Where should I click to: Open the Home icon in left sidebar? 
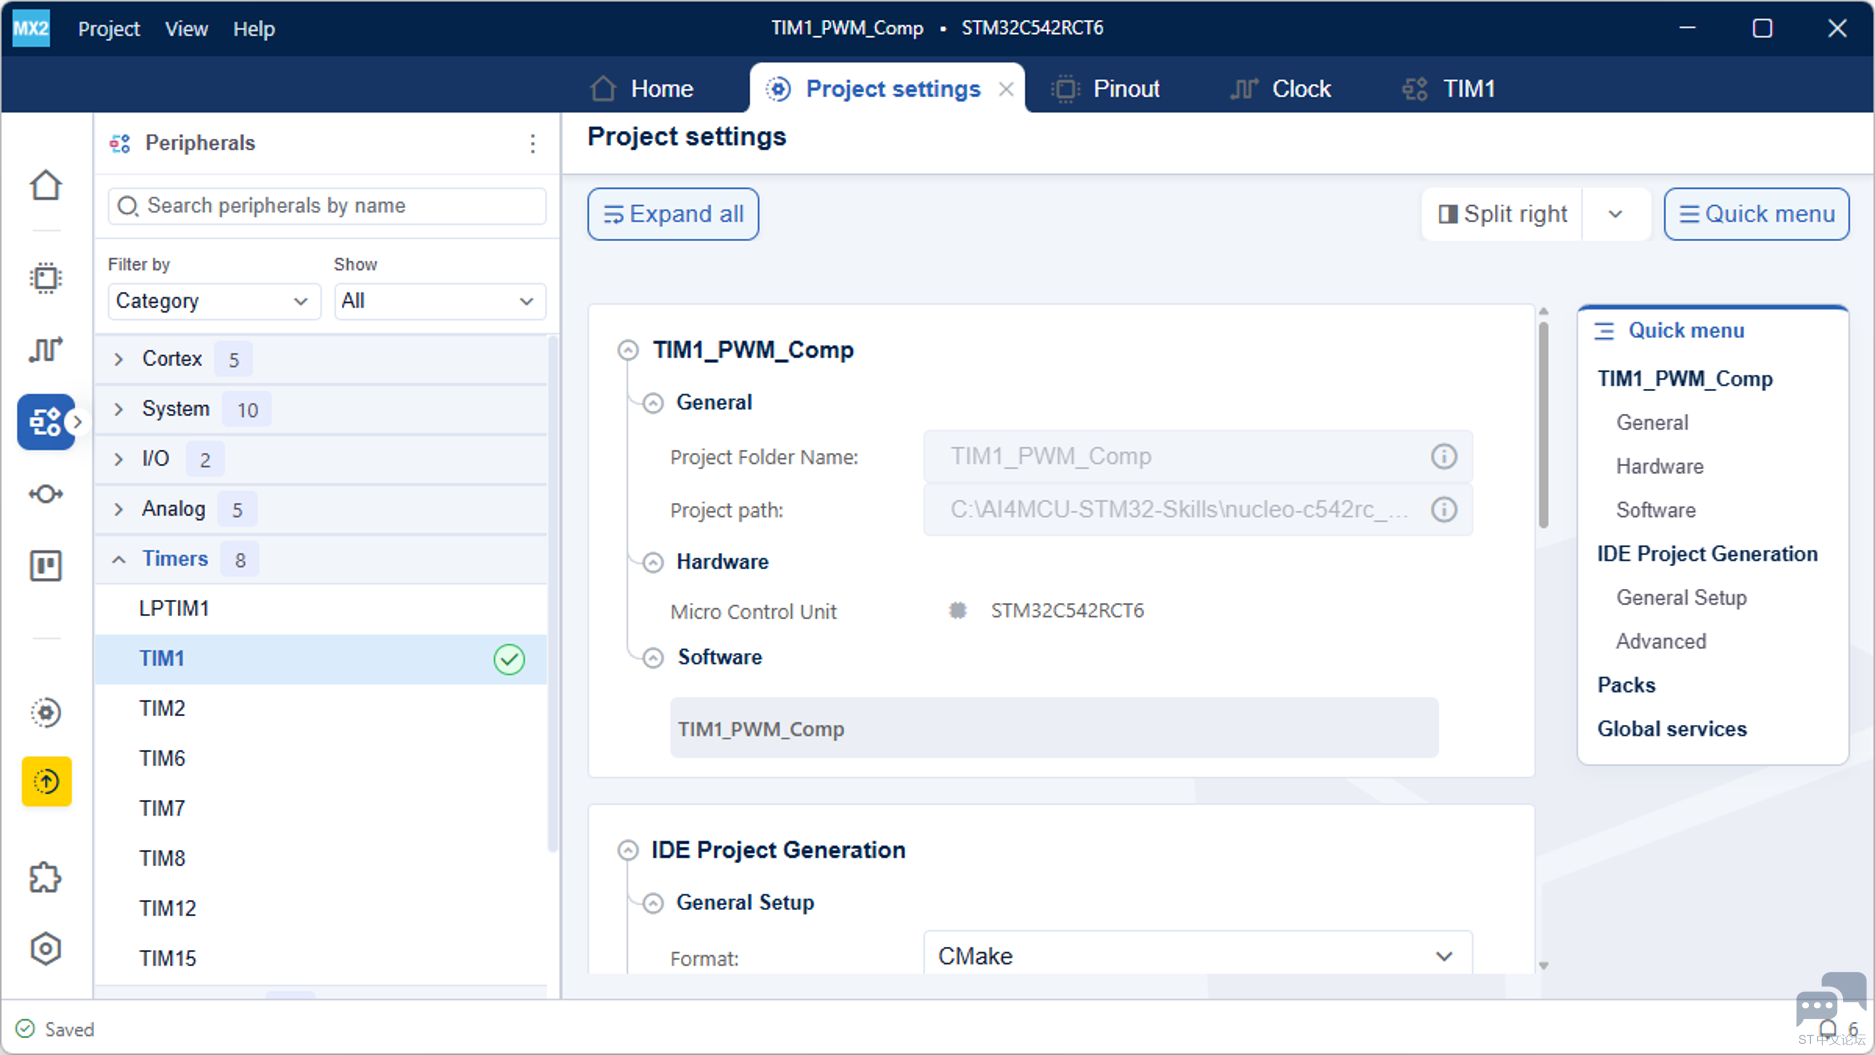46,186
